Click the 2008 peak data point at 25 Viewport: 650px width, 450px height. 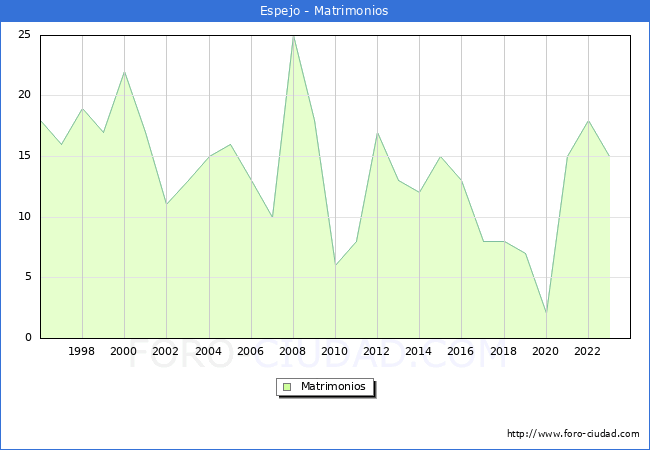[x=293, y=36]
